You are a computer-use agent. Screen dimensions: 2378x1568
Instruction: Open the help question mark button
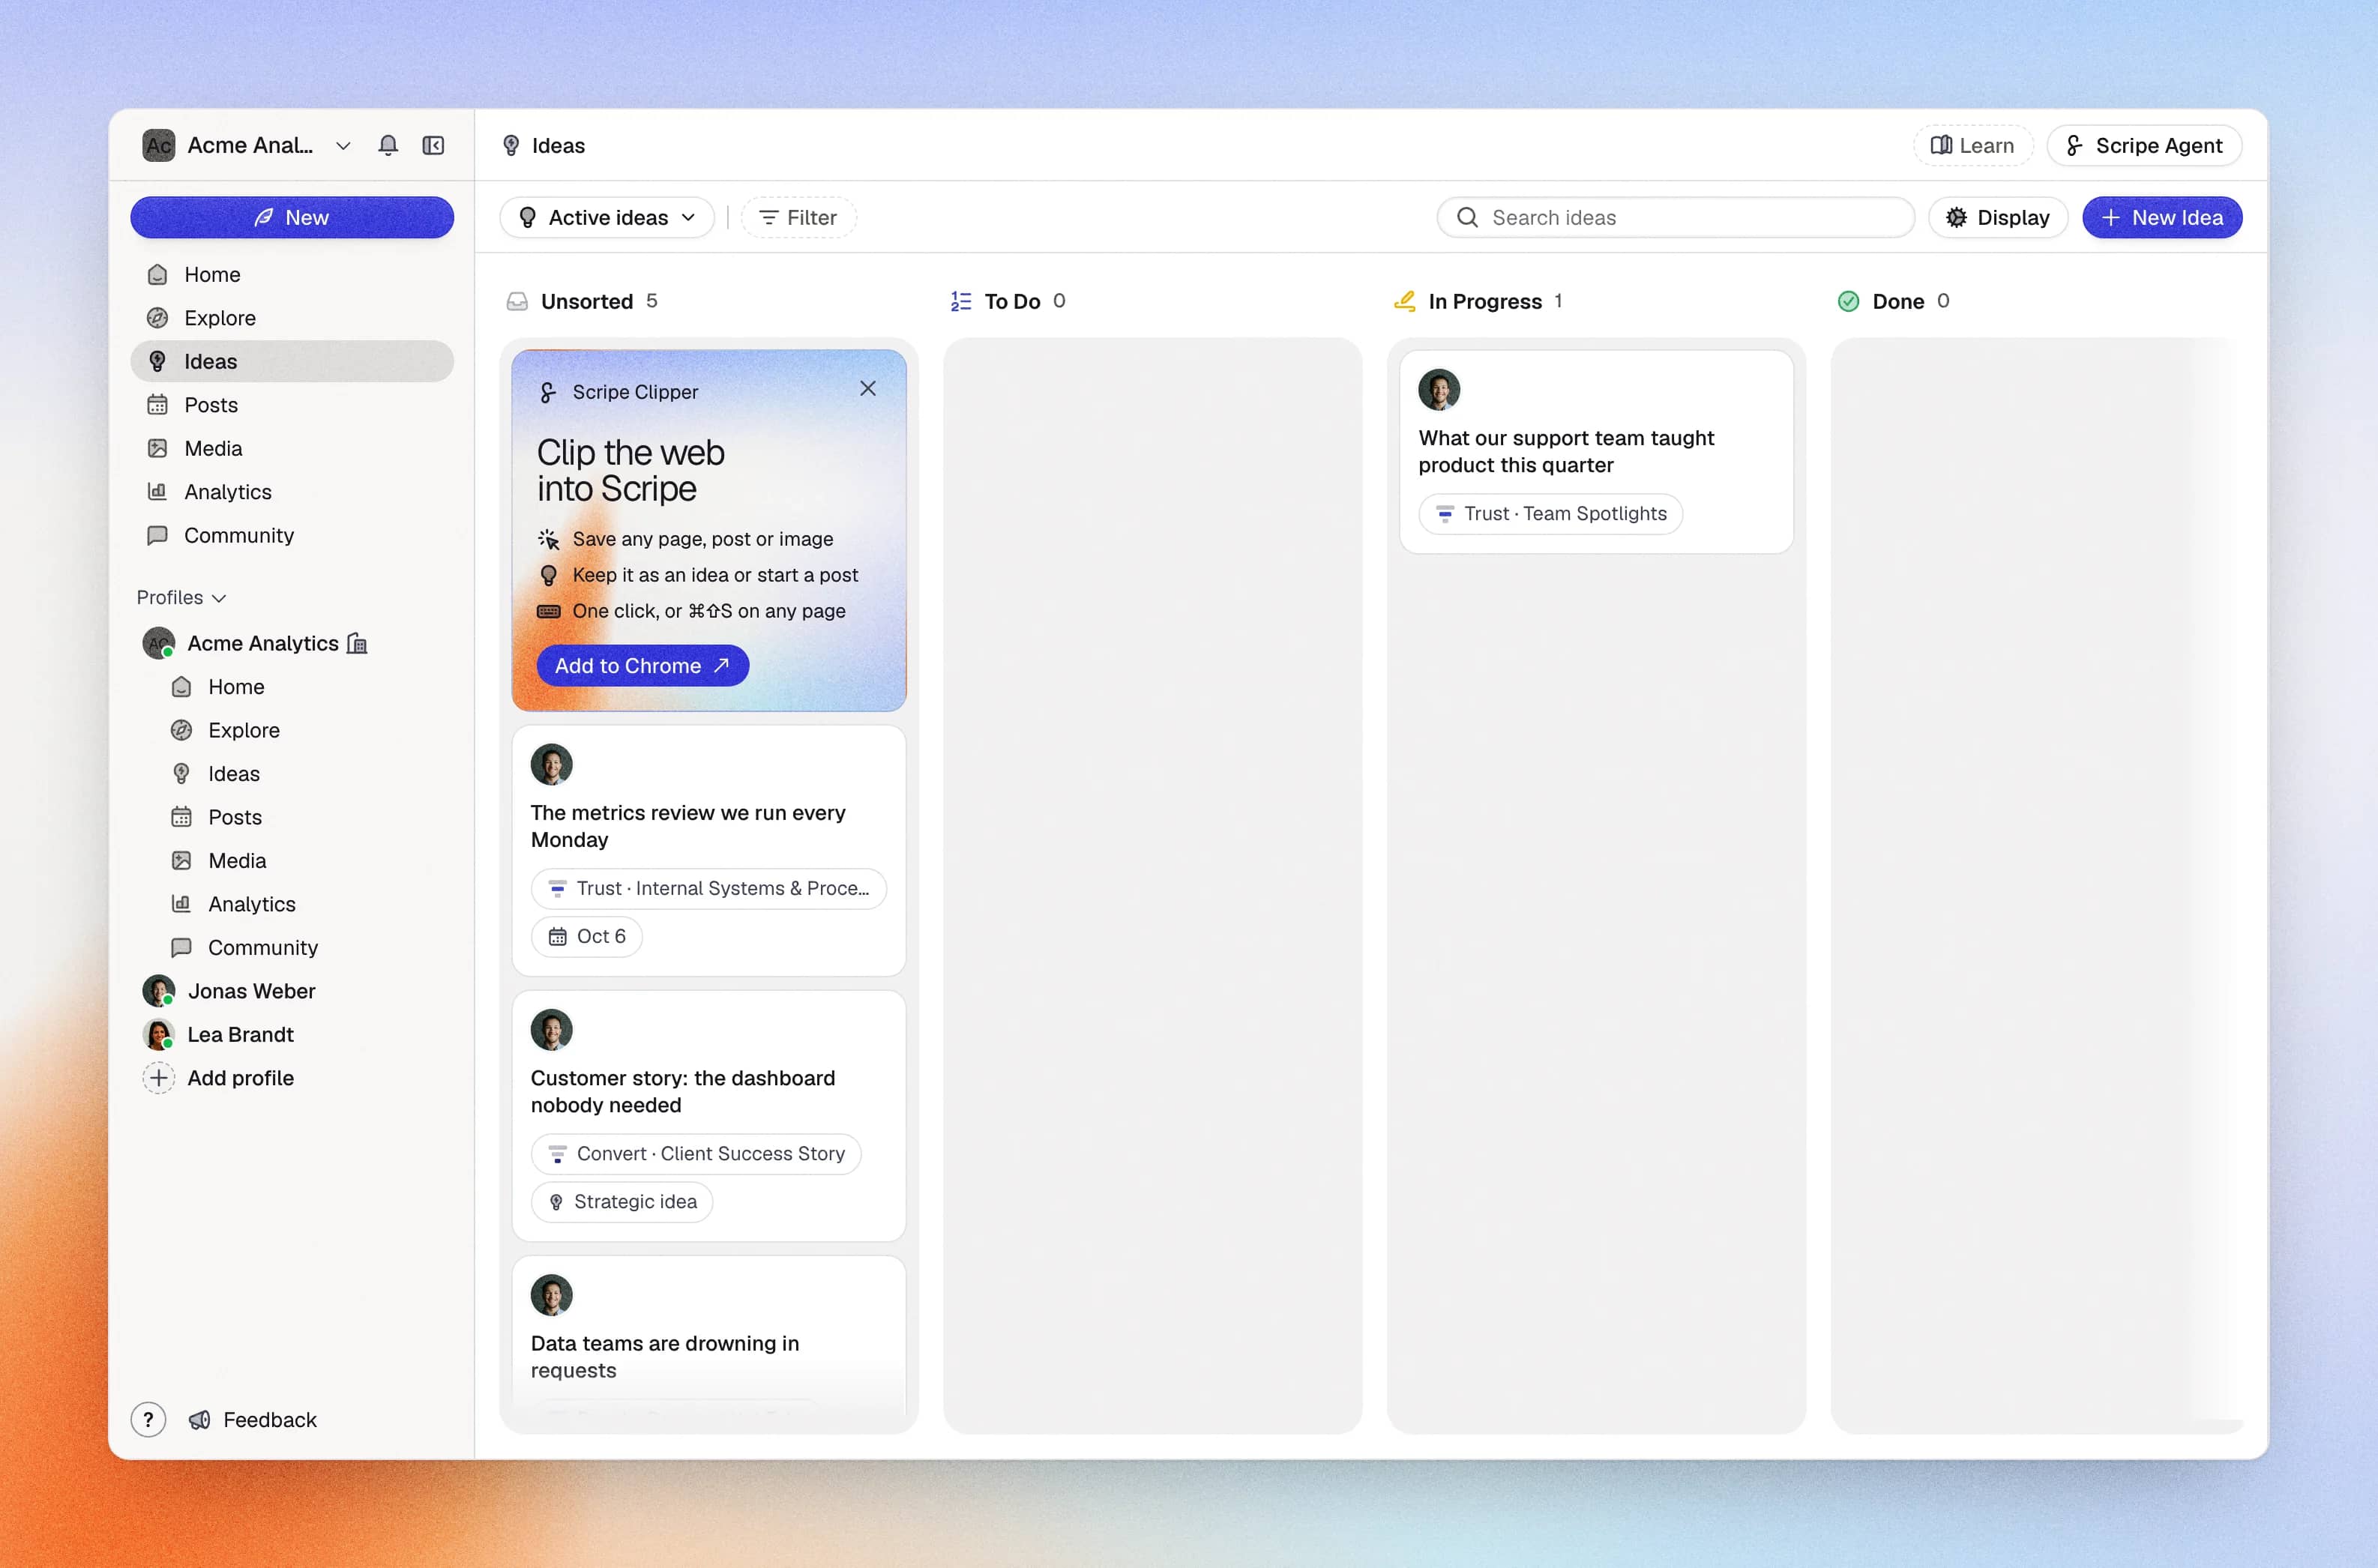coord(148,1419)
